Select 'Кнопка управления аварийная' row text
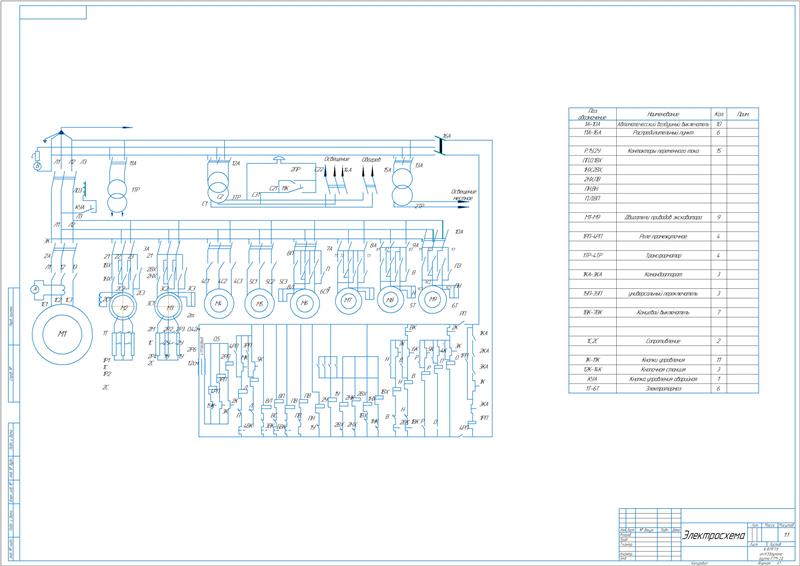800x566 pixels. point(663,379)
